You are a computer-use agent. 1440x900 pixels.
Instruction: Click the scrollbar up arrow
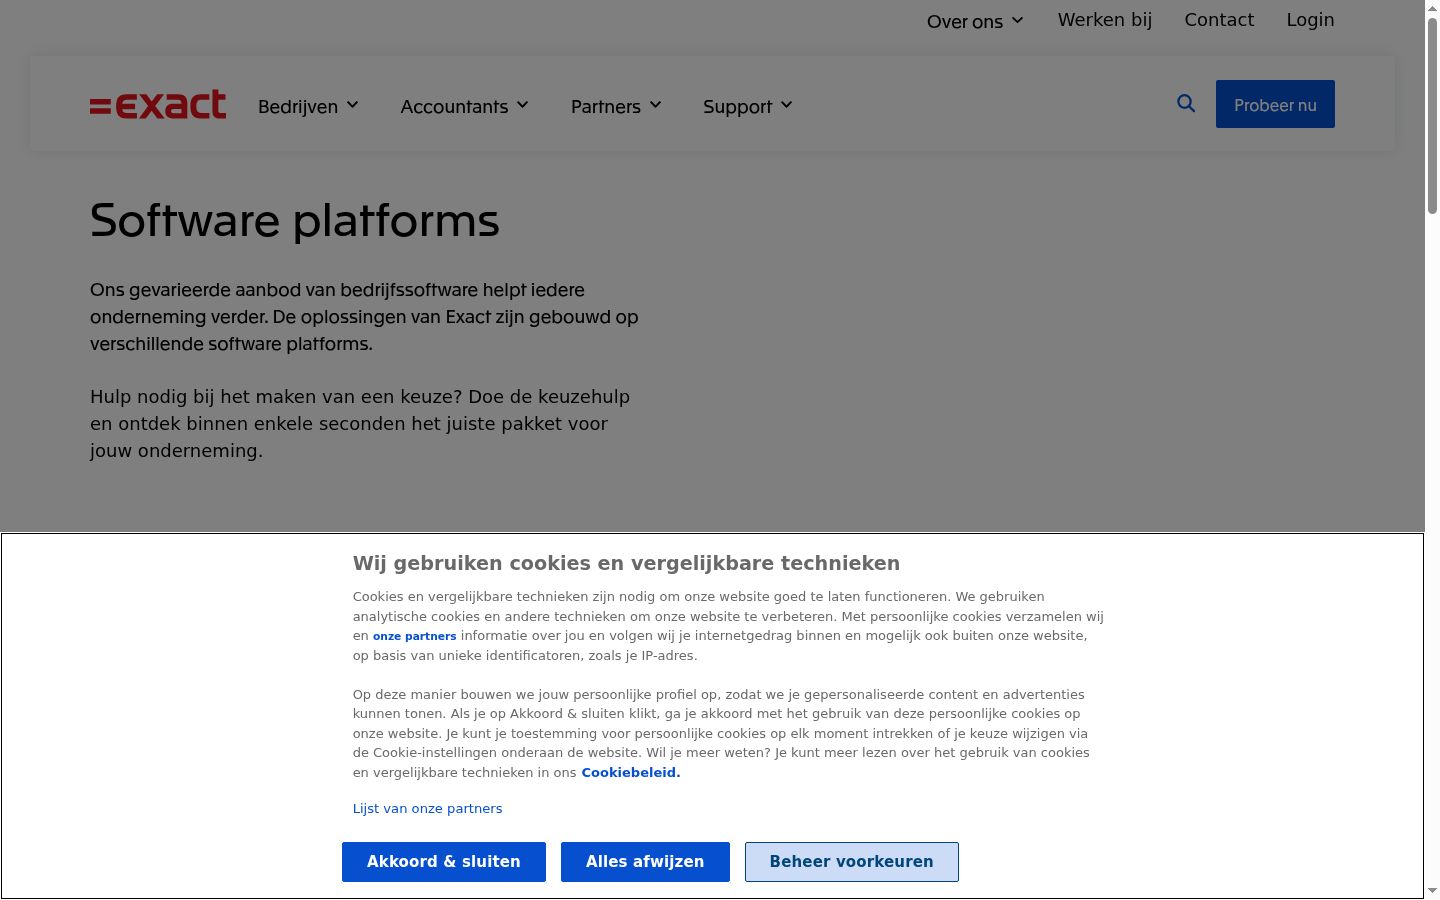1432,8
